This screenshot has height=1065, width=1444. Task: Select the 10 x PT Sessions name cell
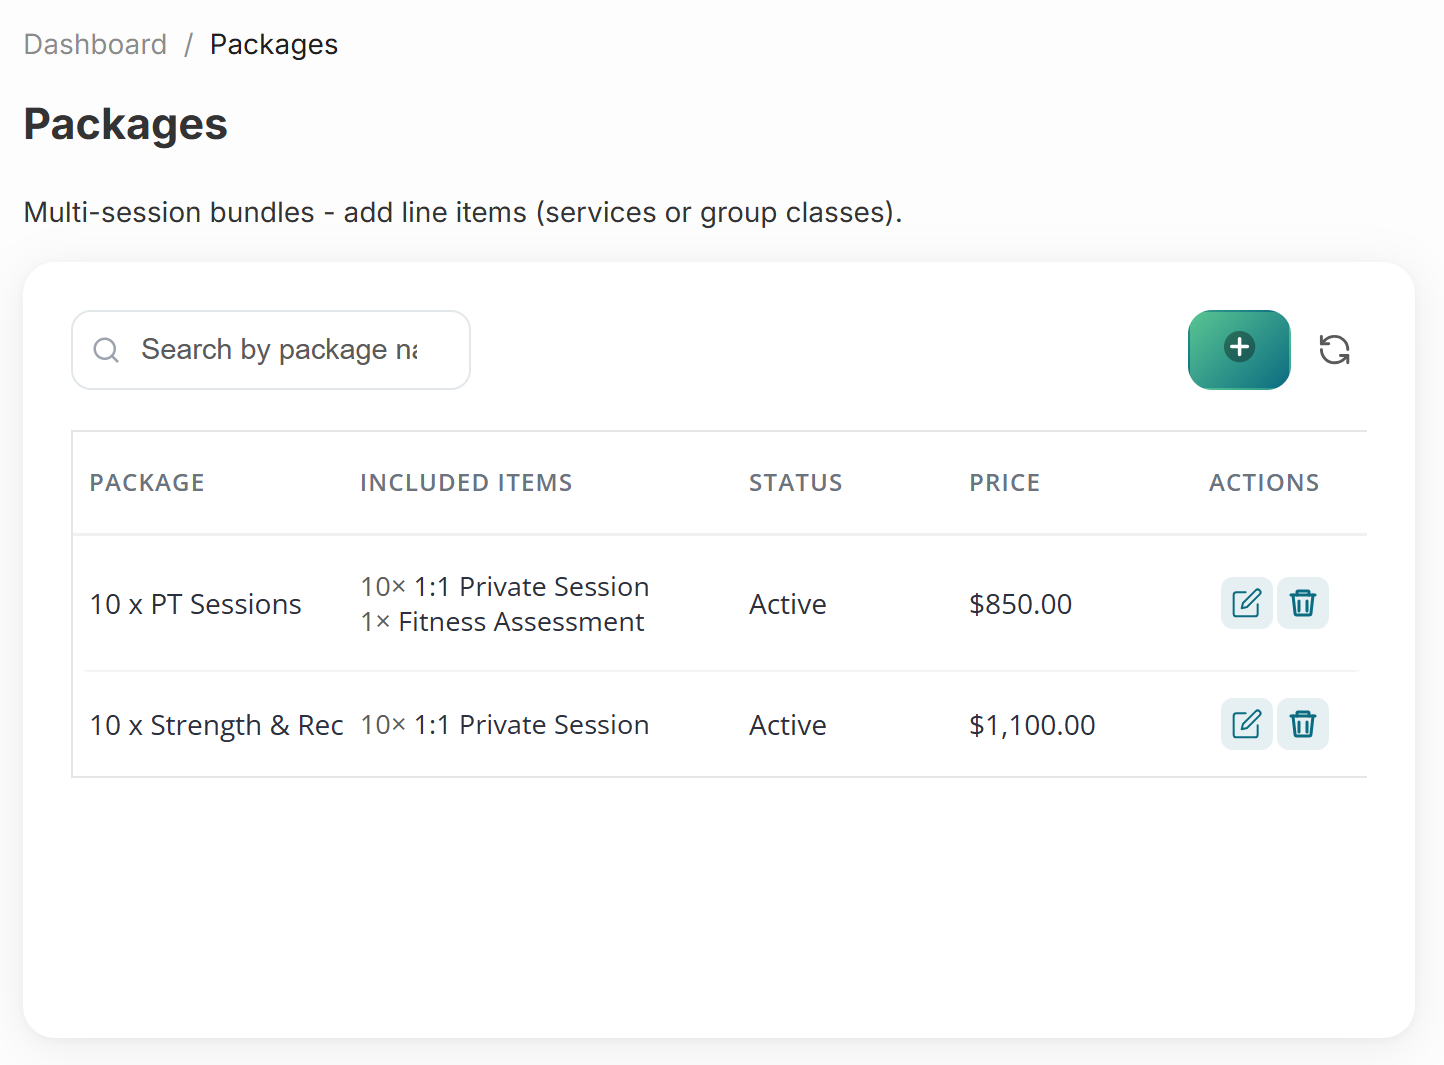[x=196, y=604]
